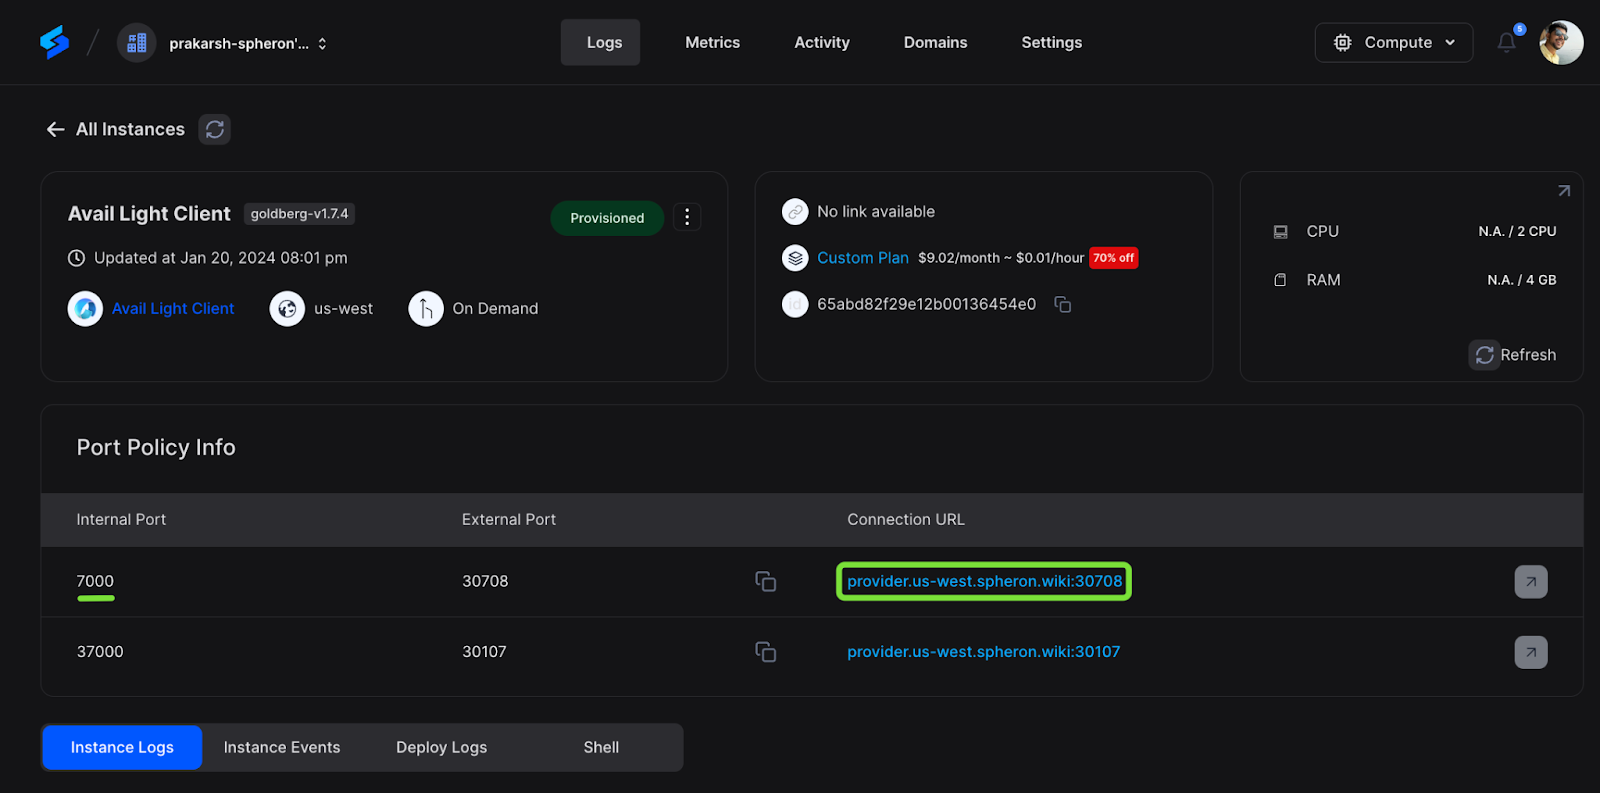Click the N.A. / 2 CPU value
The image size is (1600, 793).
pos(1517,231)
